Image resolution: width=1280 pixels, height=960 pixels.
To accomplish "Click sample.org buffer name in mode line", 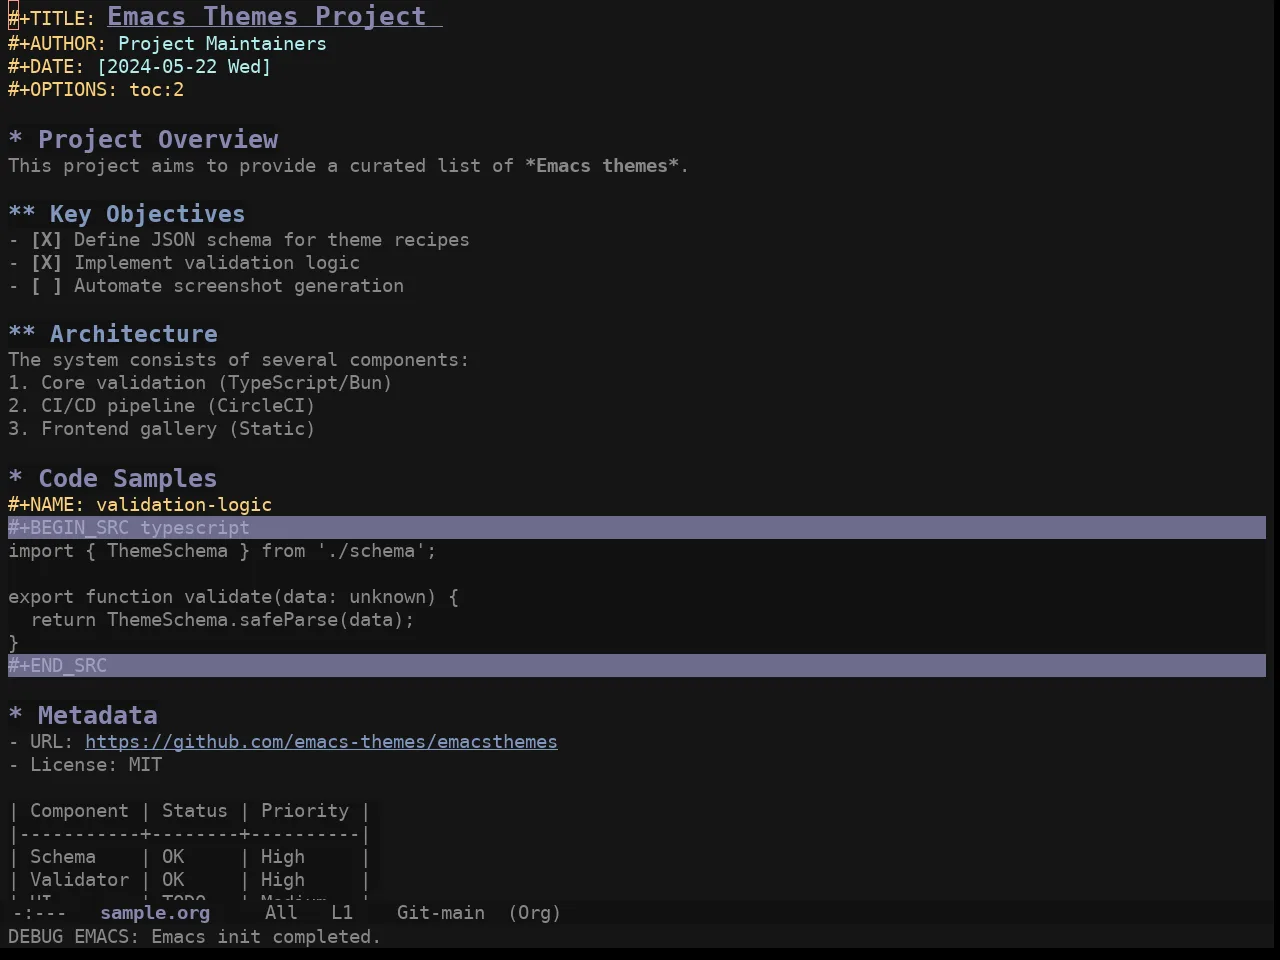I will (155, 913).
